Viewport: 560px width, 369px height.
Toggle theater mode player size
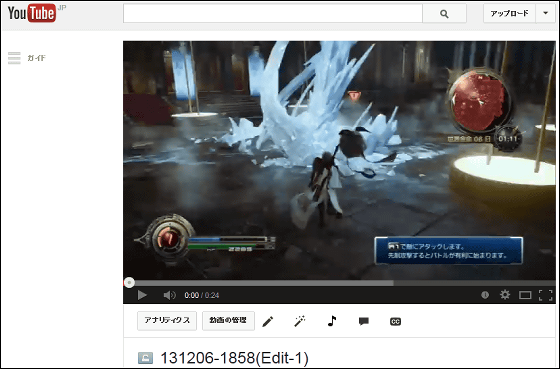click(525, 295)
